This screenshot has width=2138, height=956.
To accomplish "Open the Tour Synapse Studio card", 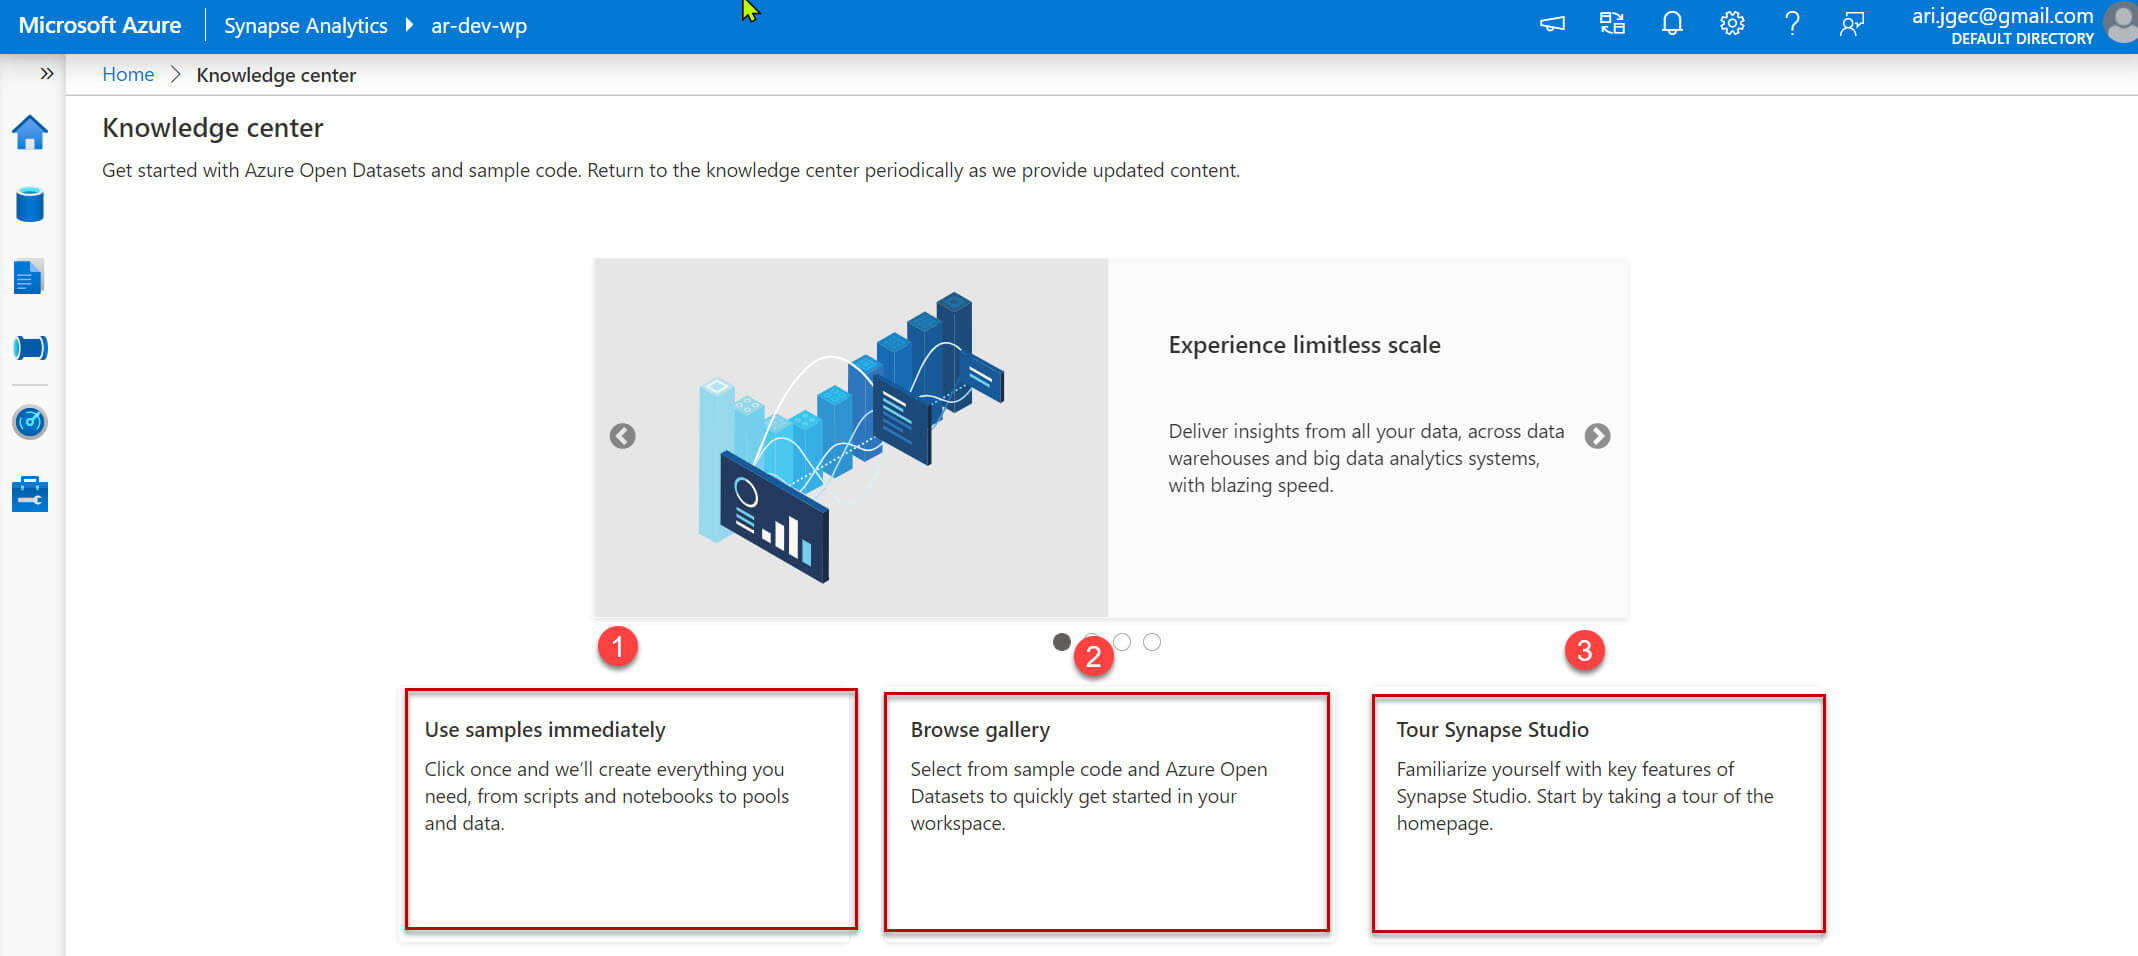I will coord(1598,813).
